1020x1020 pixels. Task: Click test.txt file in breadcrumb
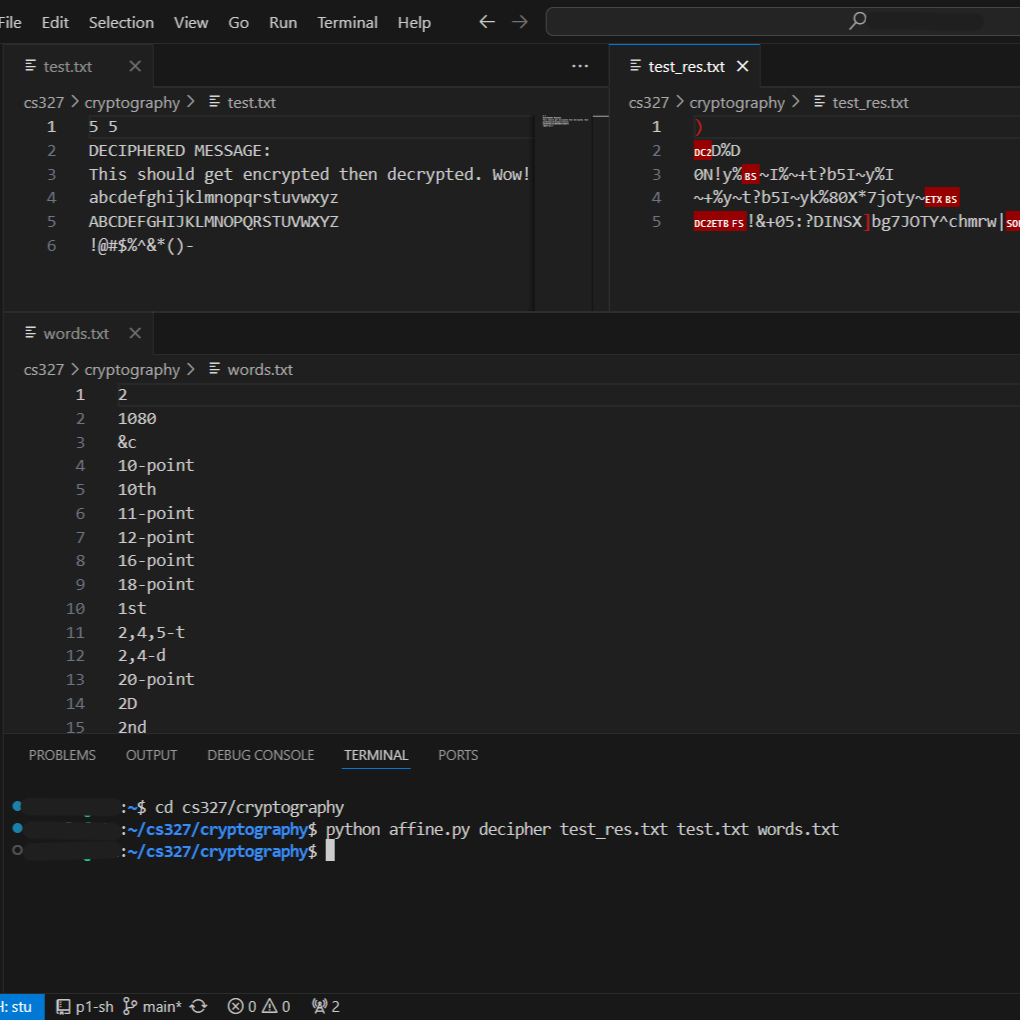251,103
